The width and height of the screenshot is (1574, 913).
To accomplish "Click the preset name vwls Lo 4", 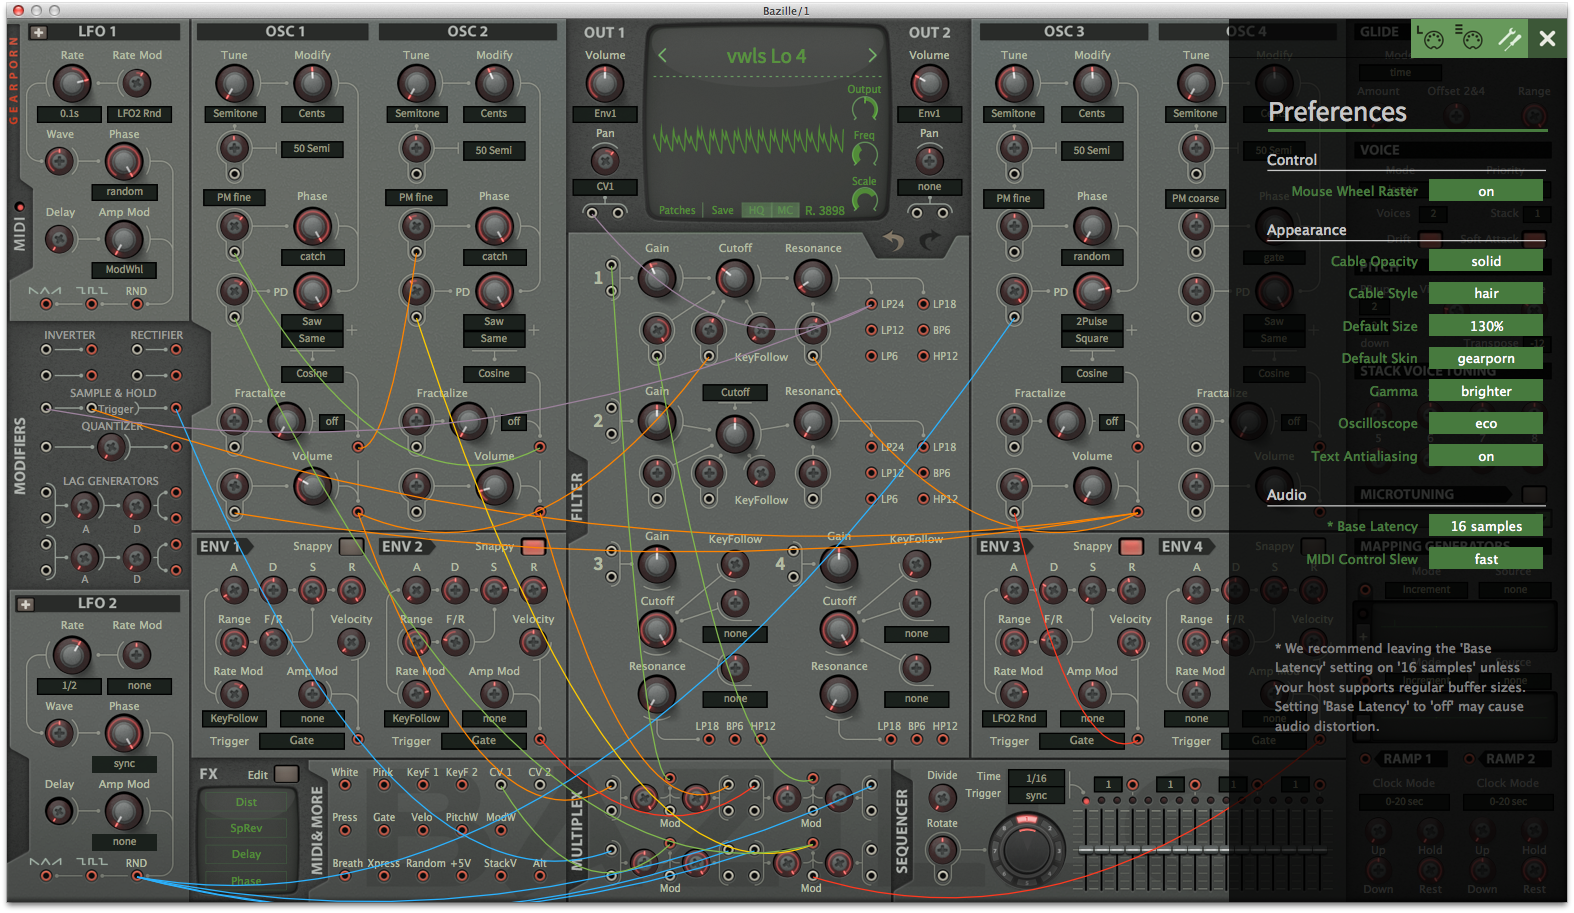I will (766, 56).
